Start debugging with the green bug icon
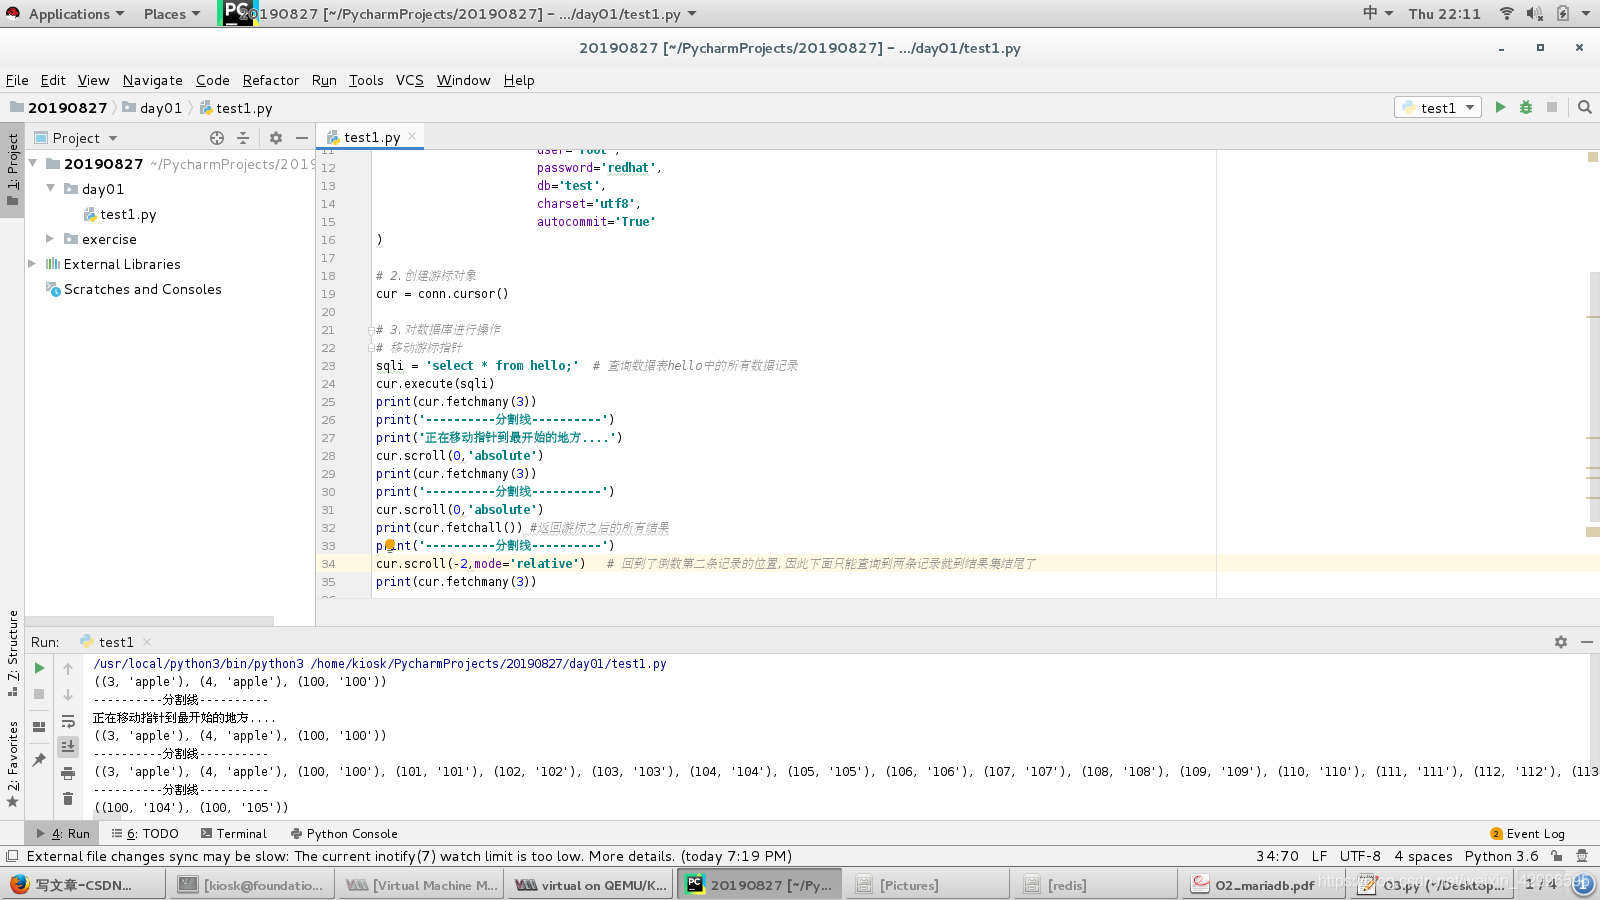 pos(1526,107)
